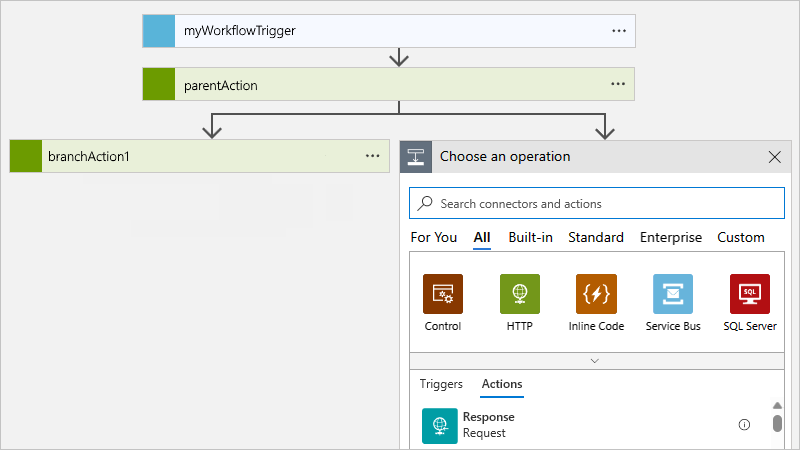
Task: Select the SQL Server connector icon
Action: pyautogui.click(x=750, y=294)
